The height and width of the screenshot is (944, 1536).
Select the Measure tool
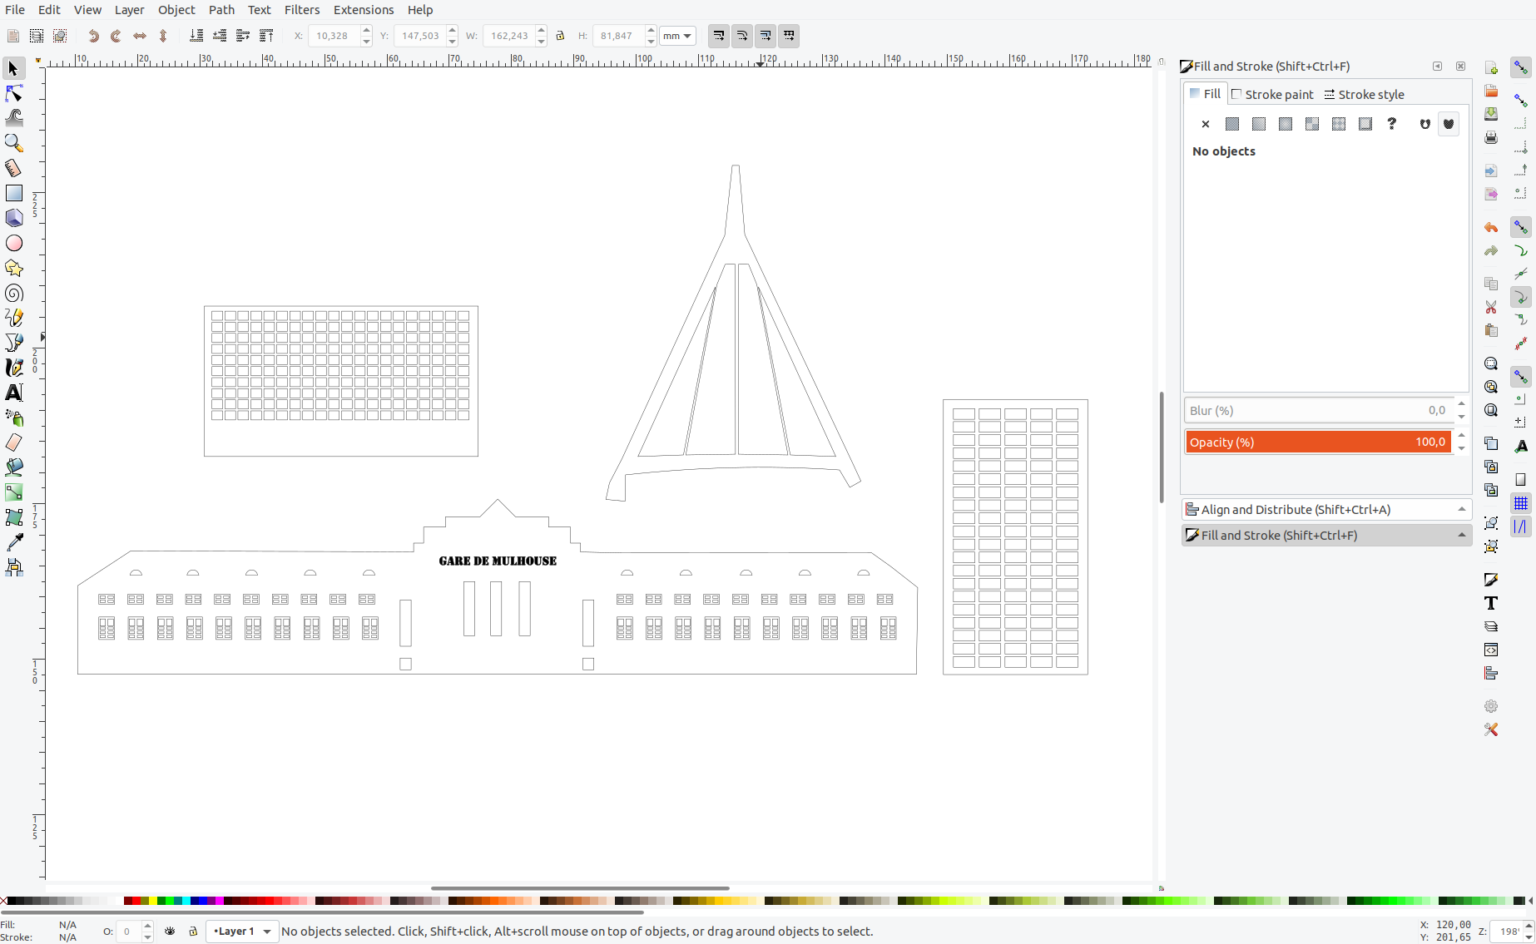pos(14,168)
